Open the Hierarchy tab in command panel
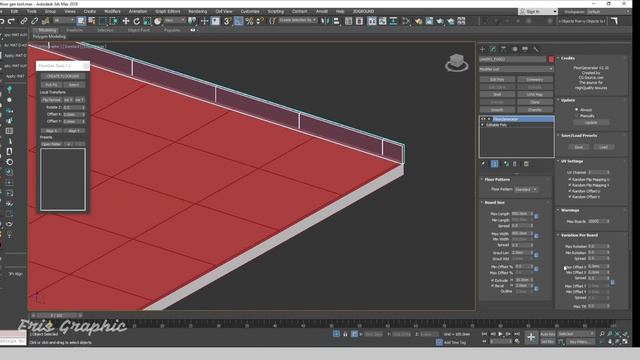 pyautogui.click(x=504, y=49)
